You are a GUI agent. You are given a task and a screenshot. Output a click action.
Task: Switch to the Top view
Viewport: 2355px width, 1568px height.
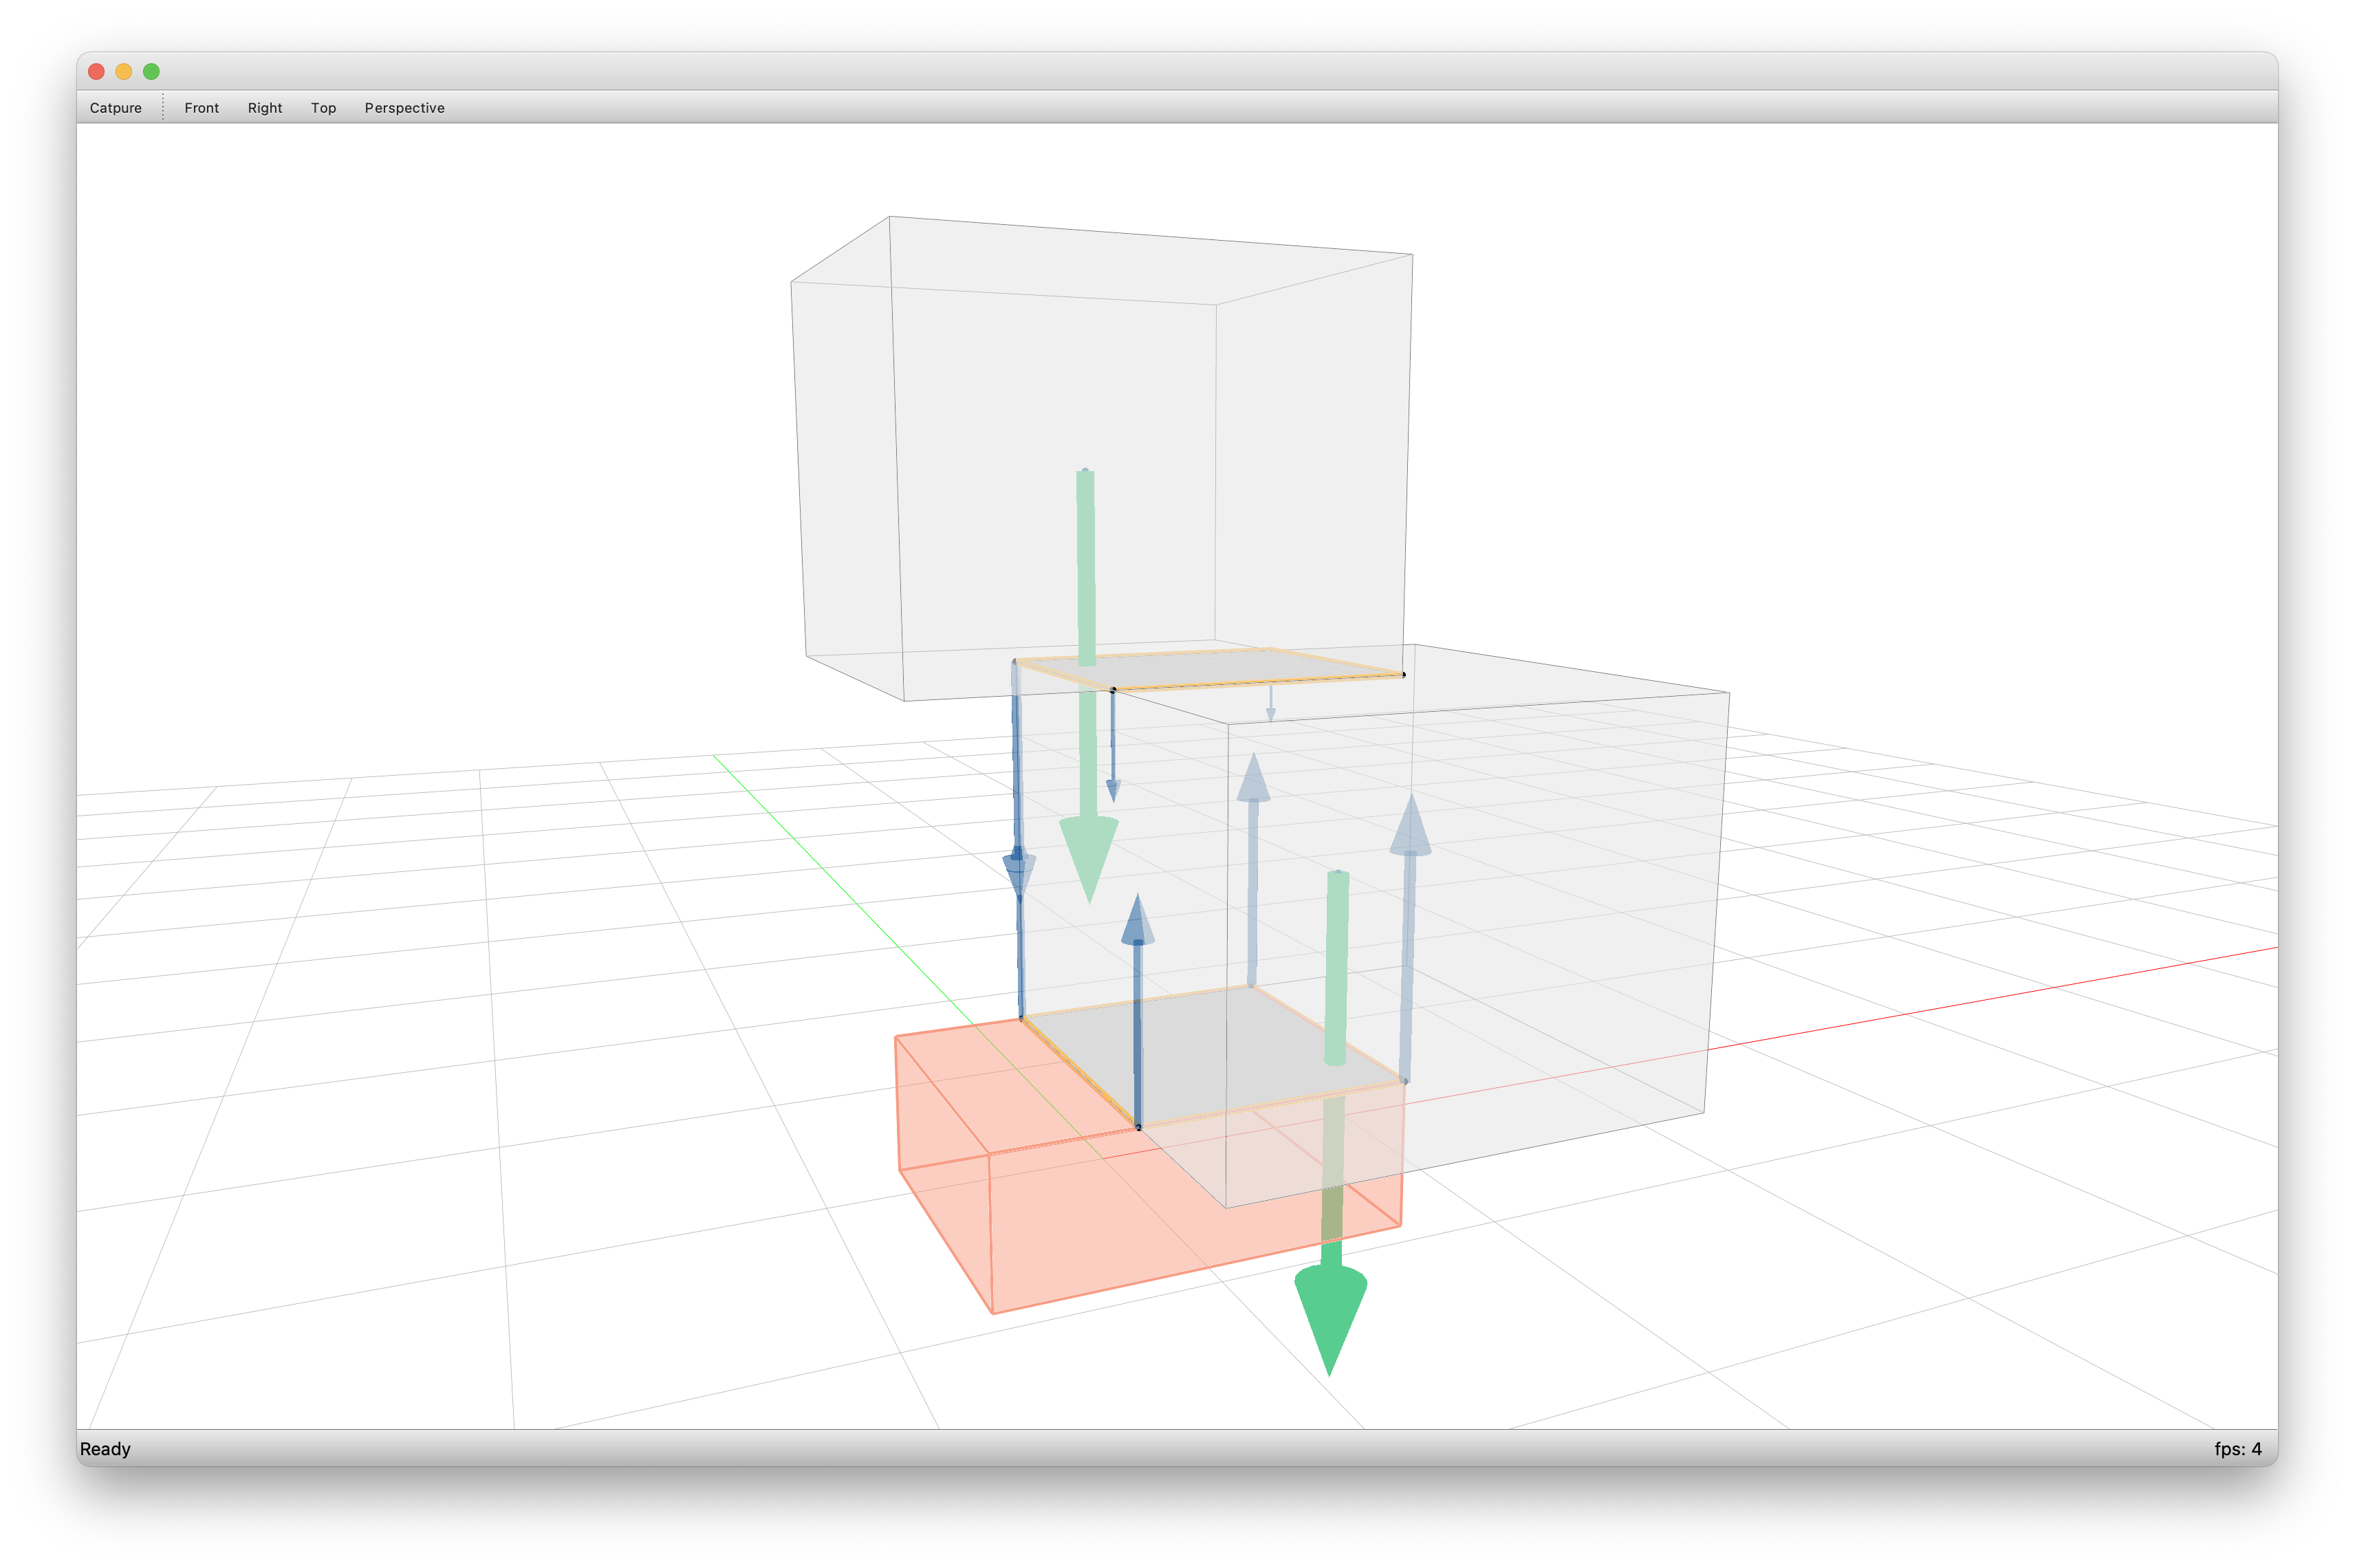point(323,108)
